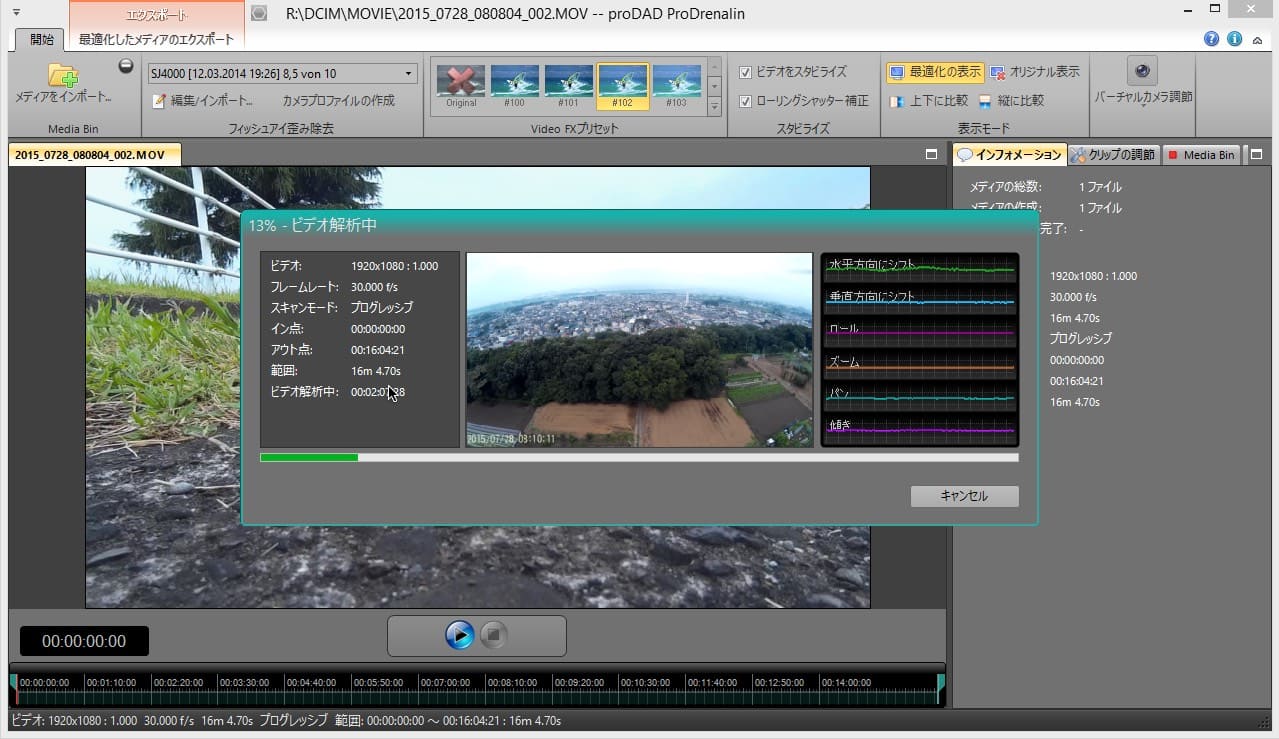The image size is (1279, 739).
Task: Select the Original display mode icon
Action: click(998, 72)
